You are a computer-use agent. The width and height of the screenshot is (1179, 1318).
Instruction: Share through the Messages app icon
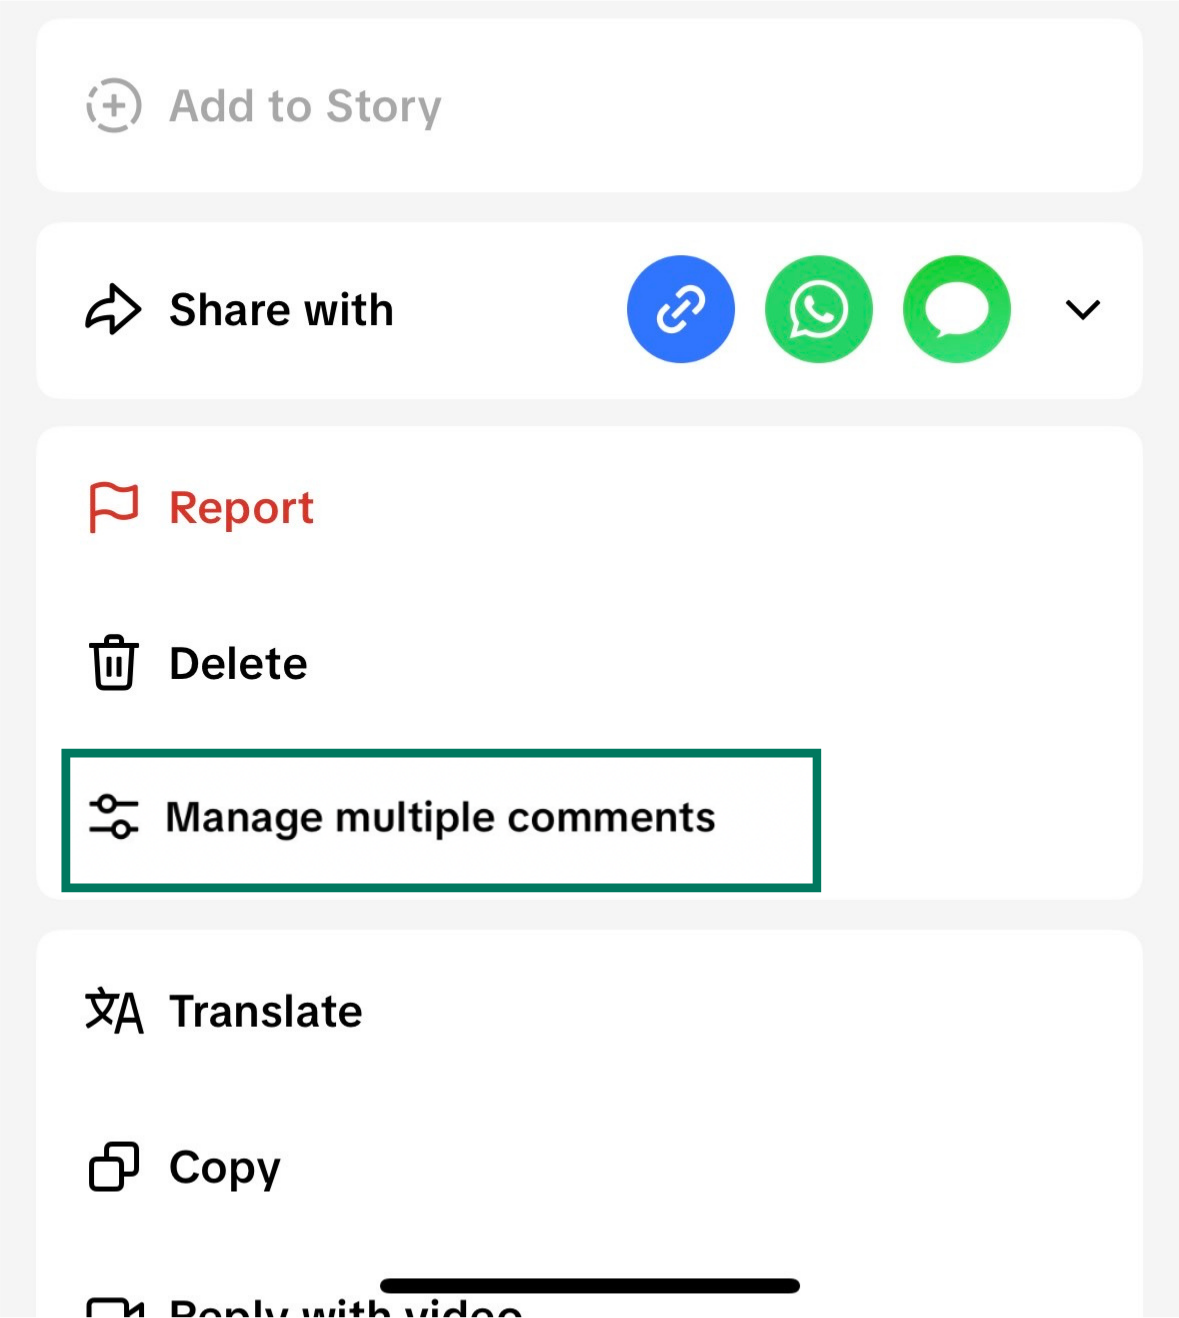(x=956, y=309)
